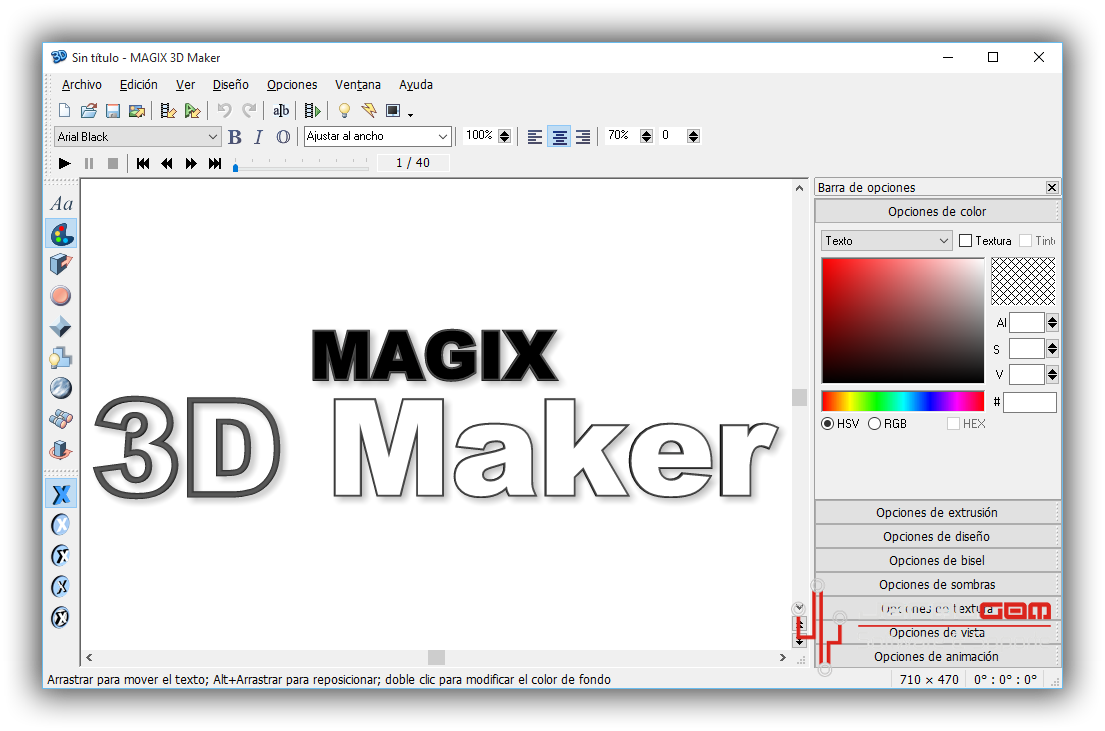Jump to the last frame
This screenshot has height=731, width=1105.
215,164
